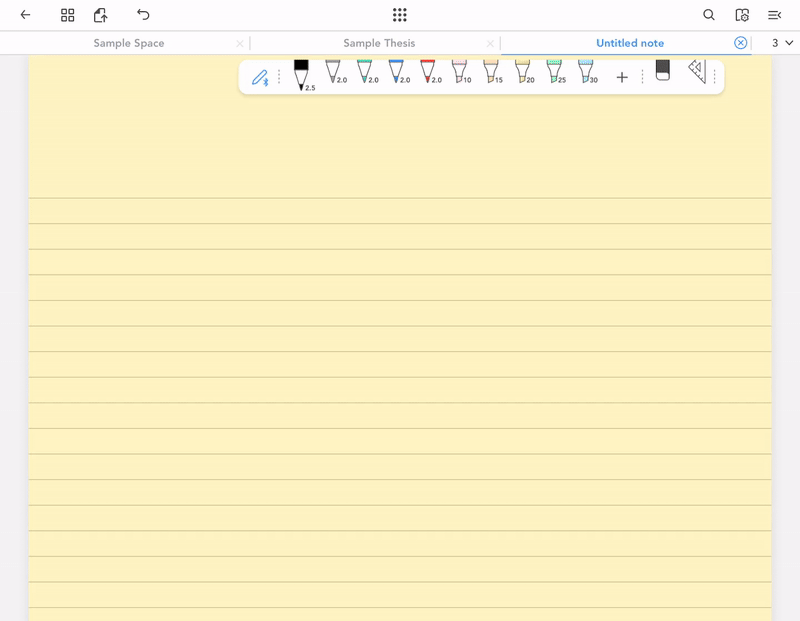Tap the toolbar's right end dotted handle
The image size is (800, 621).
[x=714, y=77]
